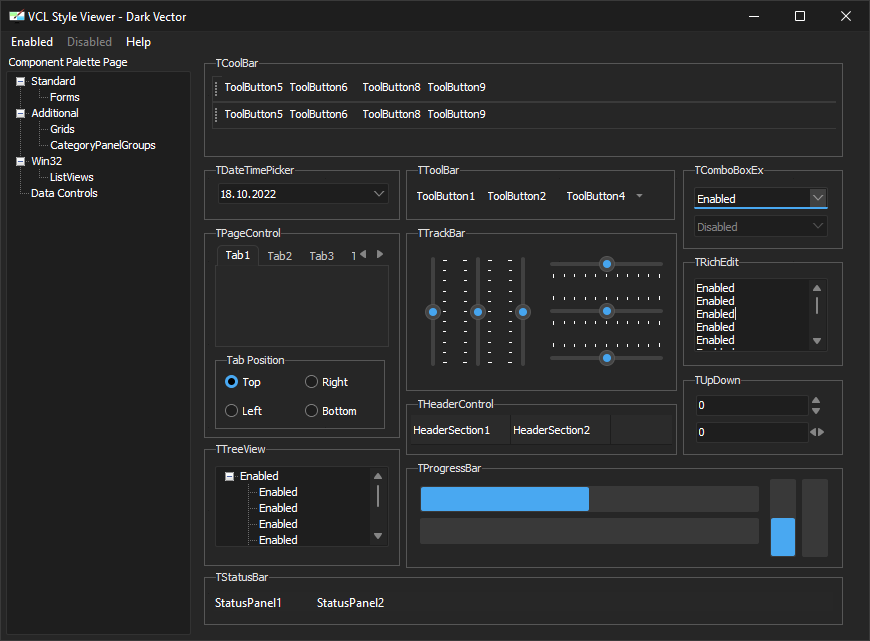Image resolution: width=870 pixels, height=641 pixels.
Task: Switch to Tab3
Action: [x=322, y=256]
